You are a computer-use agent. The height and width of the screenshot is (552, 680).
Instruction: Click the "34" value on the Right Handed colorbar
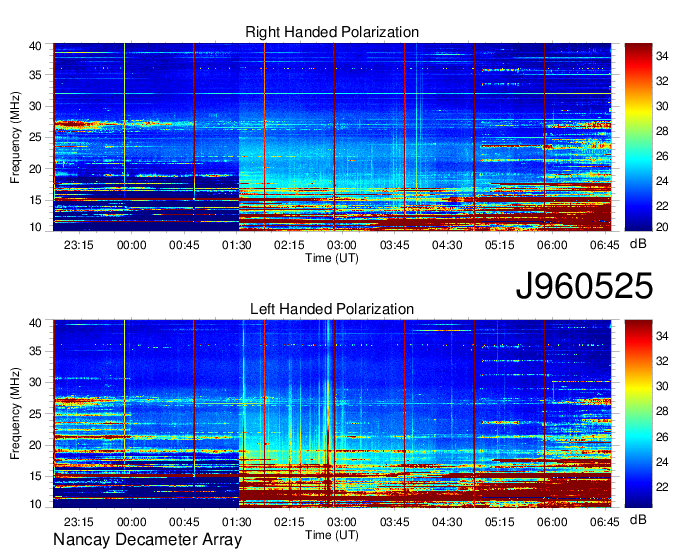click(662, 56)
